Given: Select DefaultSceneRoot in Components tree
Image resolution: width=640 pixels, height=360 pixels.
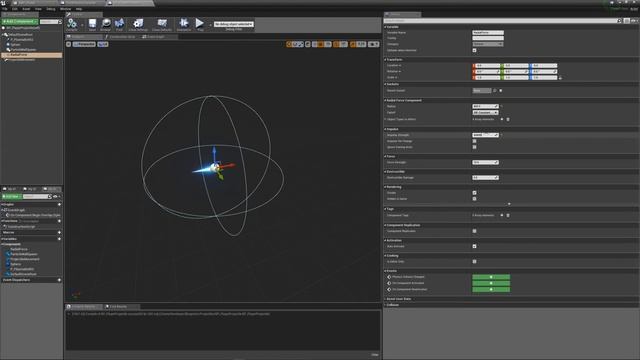Looking at the screenshot, I should point(20,35).
